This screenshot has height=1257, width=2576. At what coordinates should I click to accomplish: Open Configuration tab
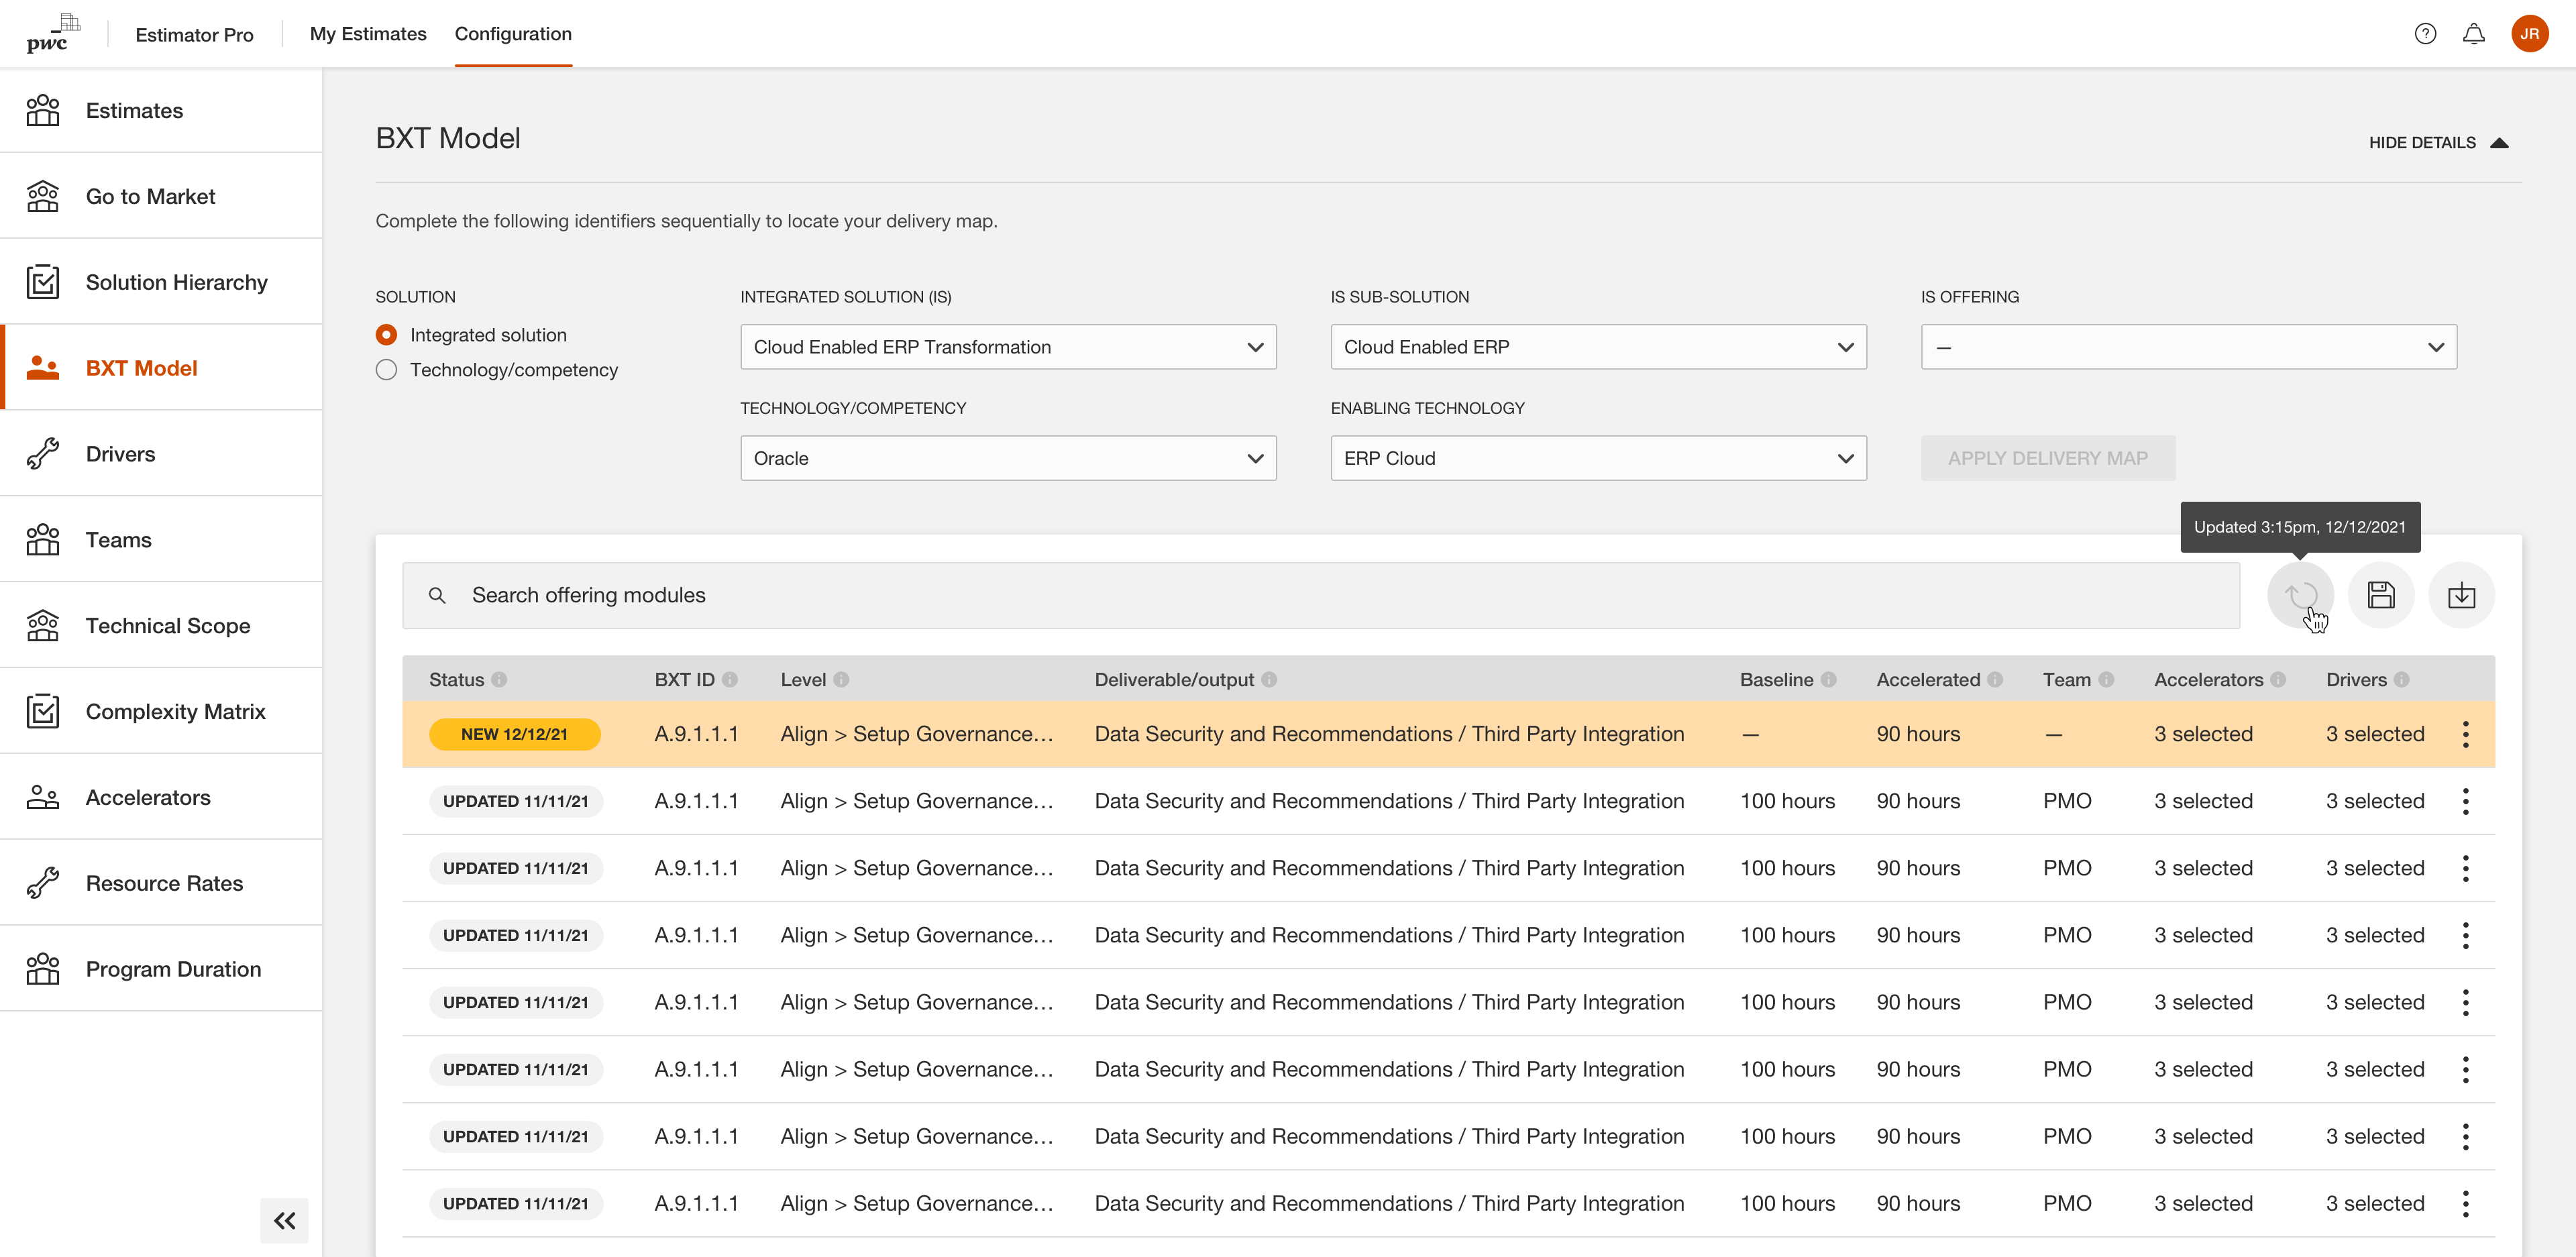click(513, 34)
